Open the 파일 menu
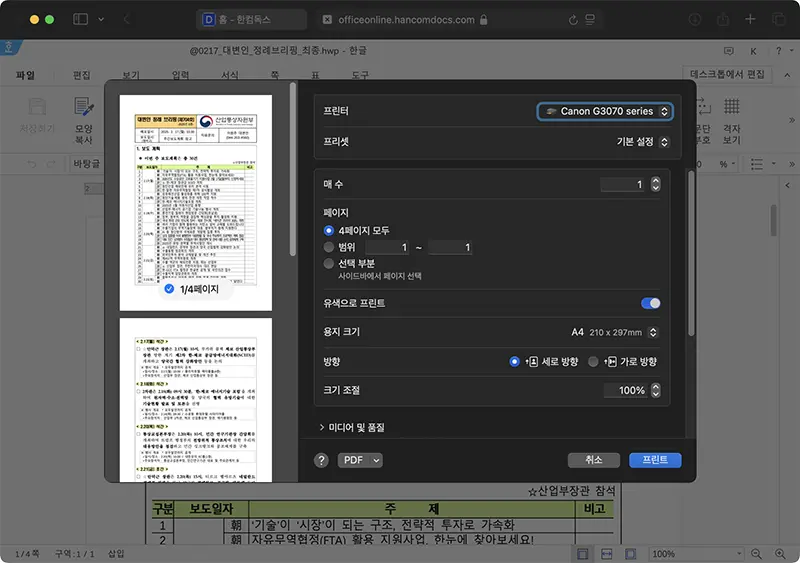The image size is (800, 563). coord(25,75)
